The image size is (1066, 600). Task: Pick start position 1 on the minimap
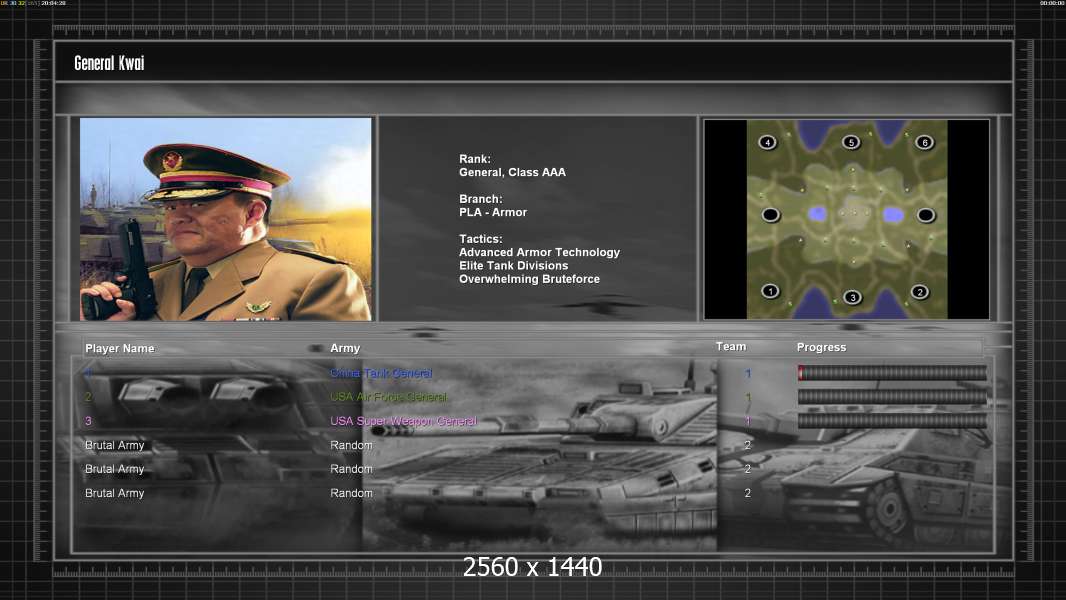[770, 291]
